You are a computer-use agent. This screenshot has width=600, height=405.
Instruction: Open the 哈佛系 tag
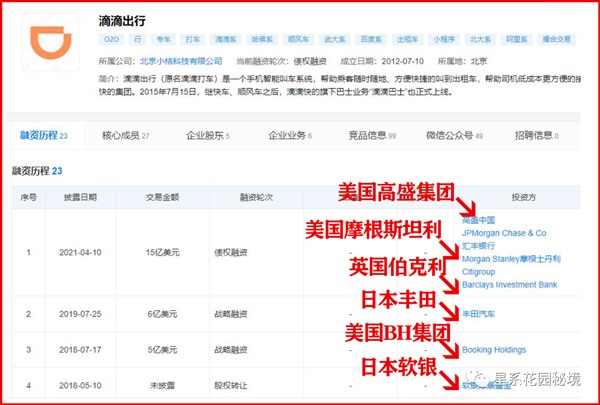tap(262, 39)
